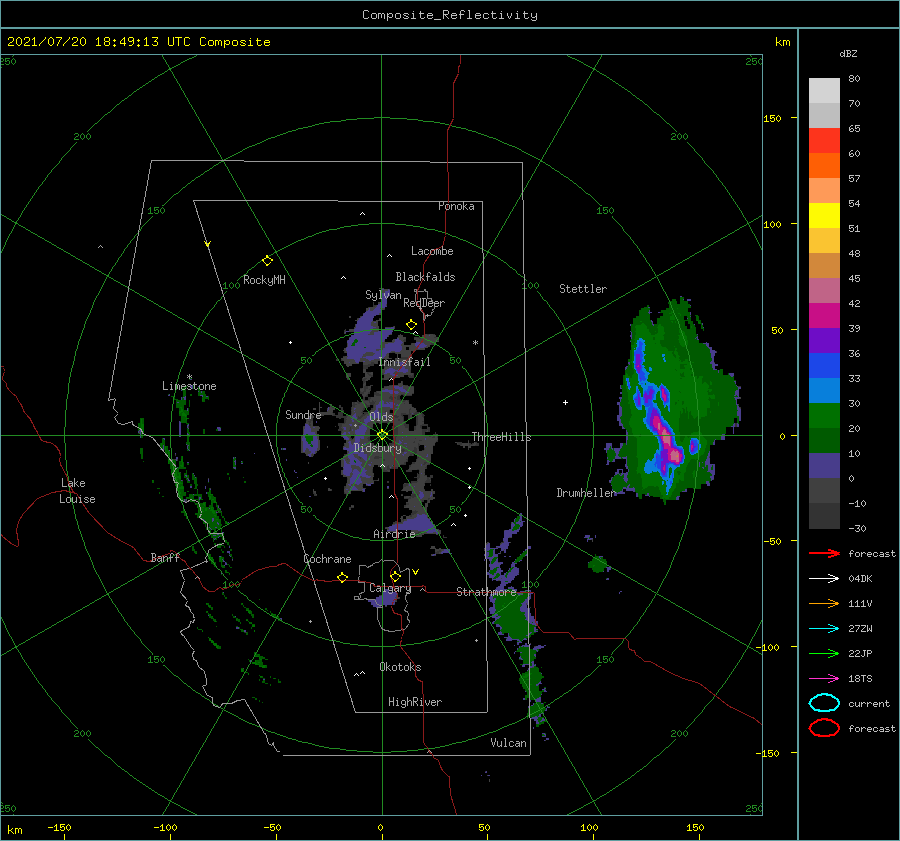Click the Innisfail town label
Viewport: 900px width, 841px height.
tap(404, 362)
